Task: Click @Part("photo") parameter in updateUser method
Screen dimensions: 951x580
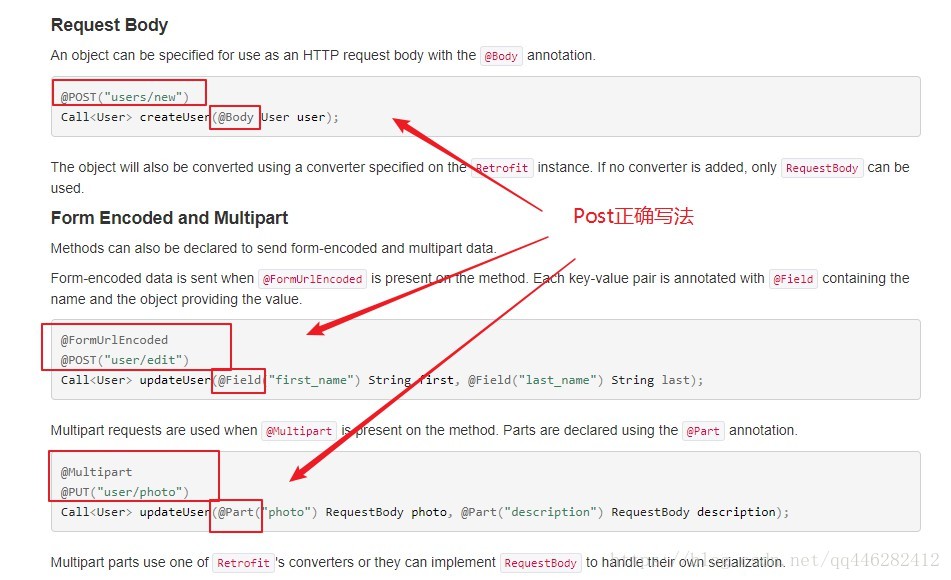Action: pyautogui.click(x=265, y=512)
